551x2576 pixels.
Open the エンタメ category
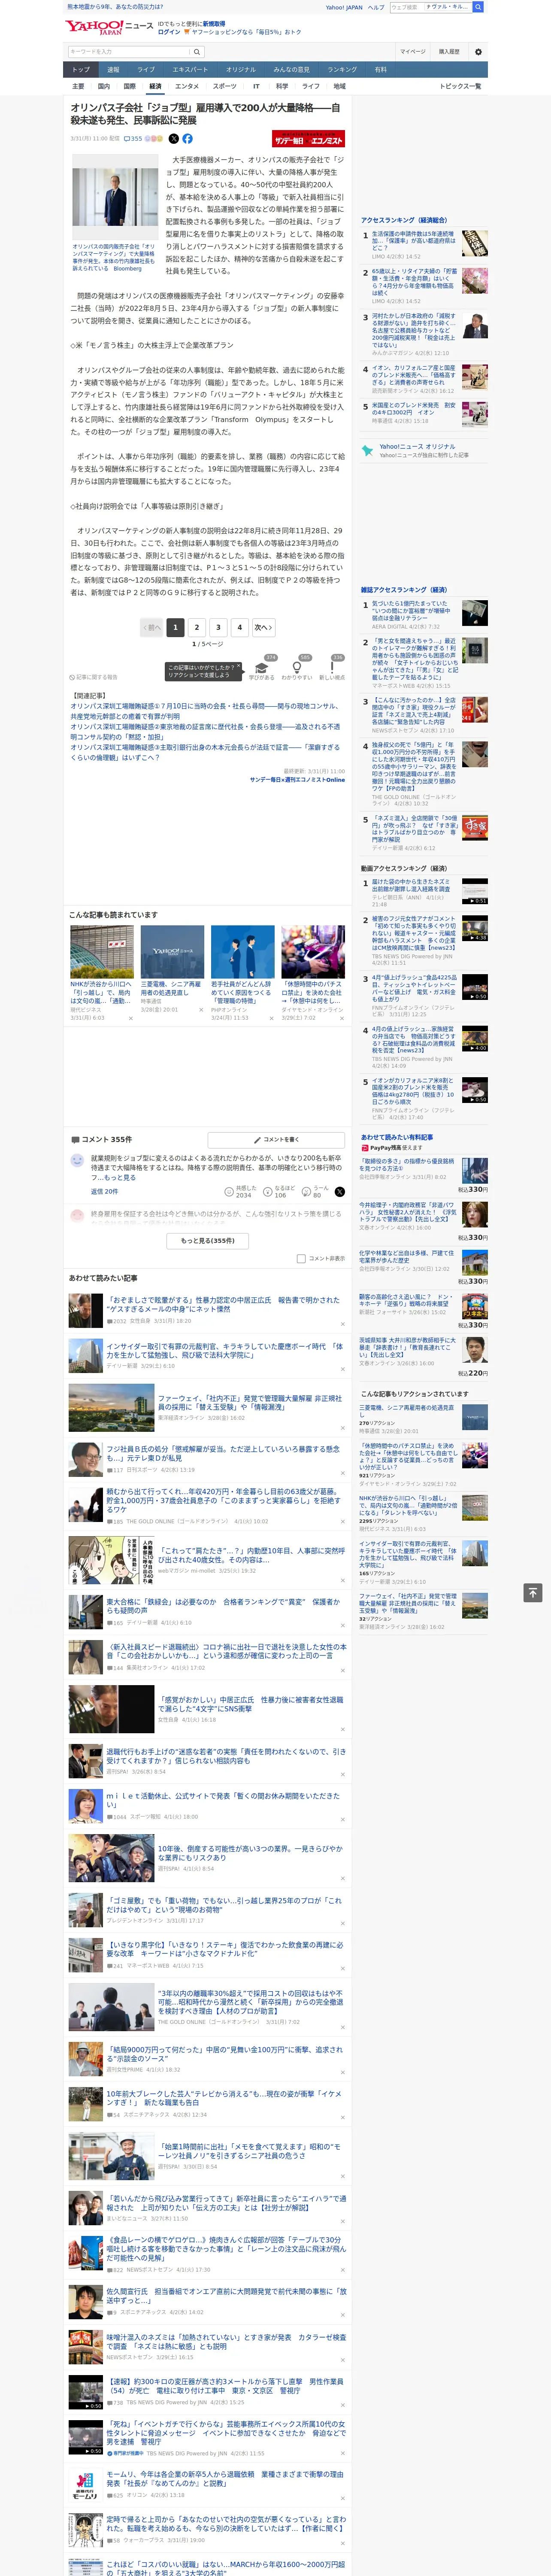(x=187, y=86)
